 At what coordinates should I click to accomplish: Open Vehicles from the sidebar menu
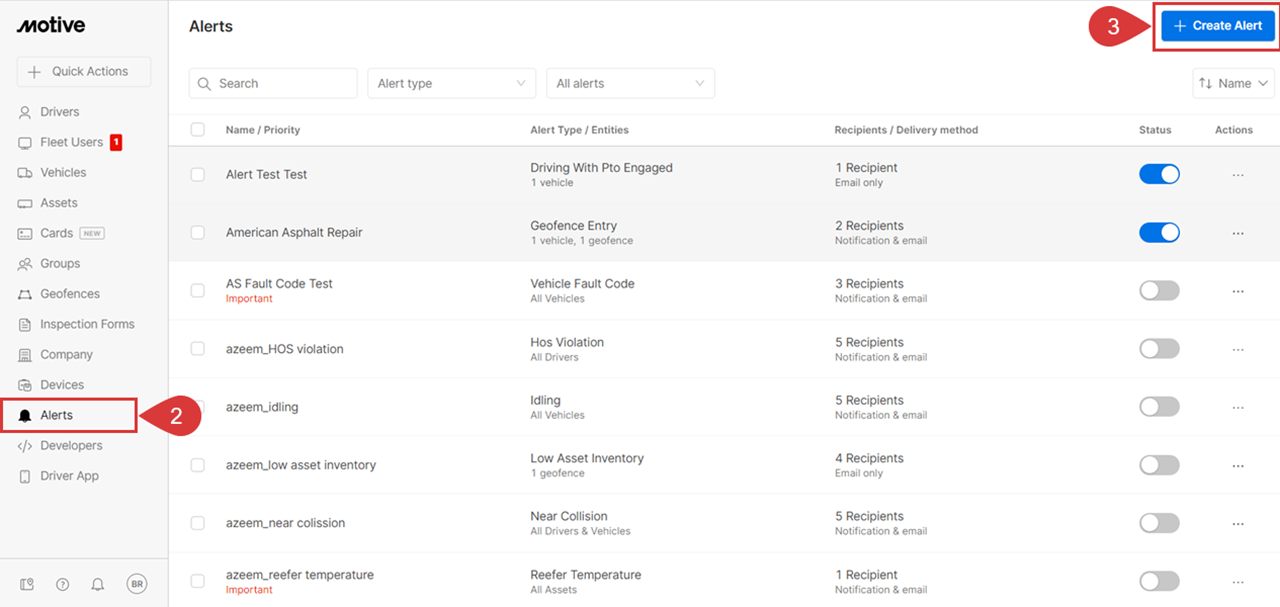point(63,172)
